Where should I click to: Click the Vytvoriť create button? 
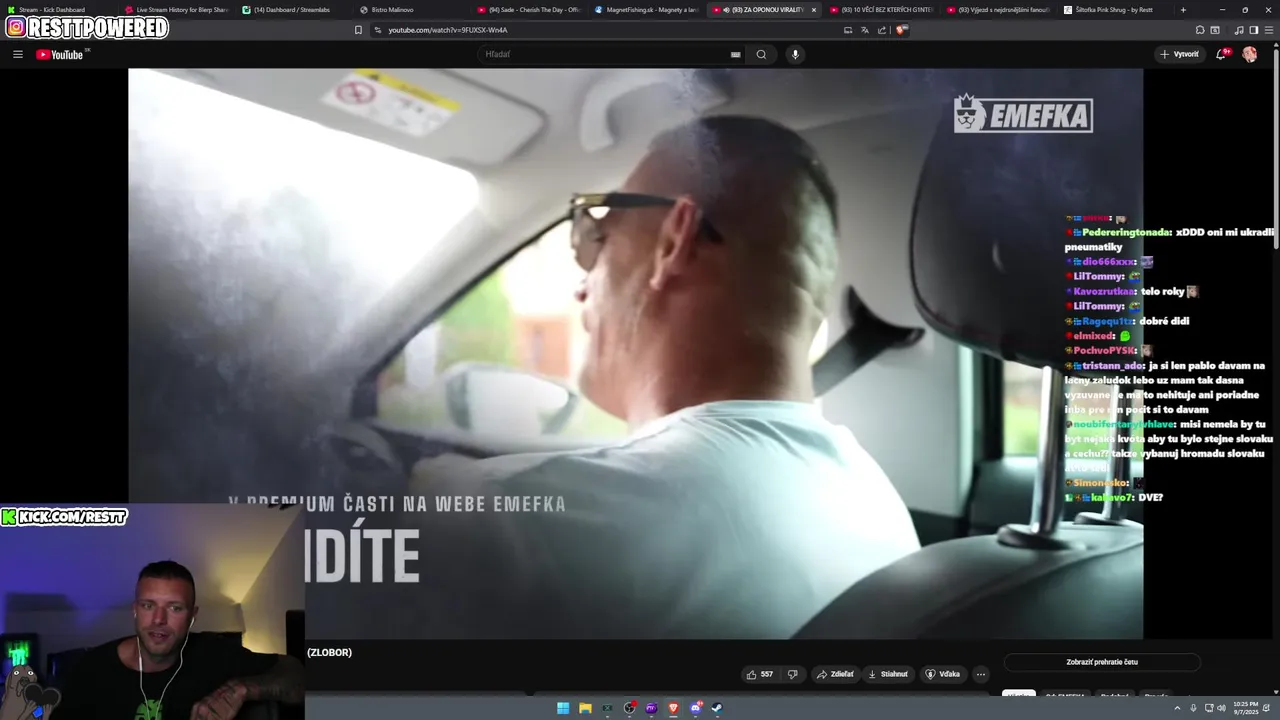click(x=1179, y=54)
